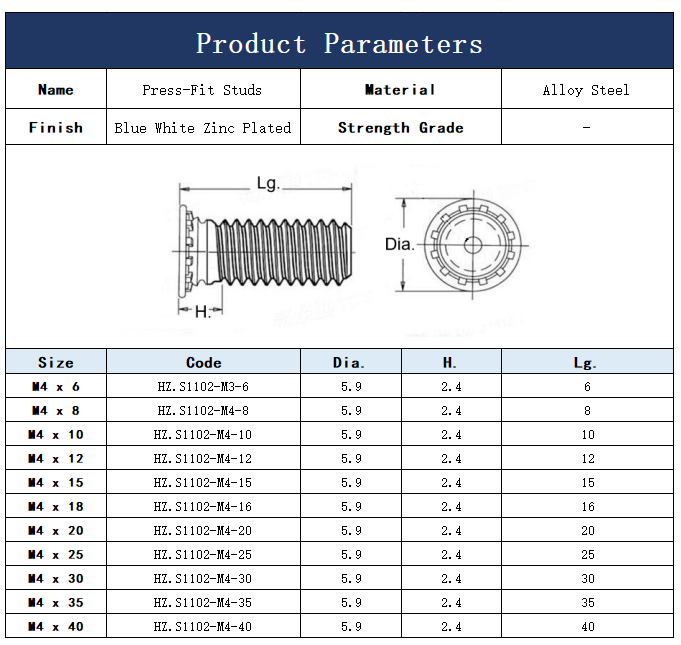Click the Blue White Zinc Plated cell
Viewport: 681px width, 645px height.
click(x=202, y=128)
